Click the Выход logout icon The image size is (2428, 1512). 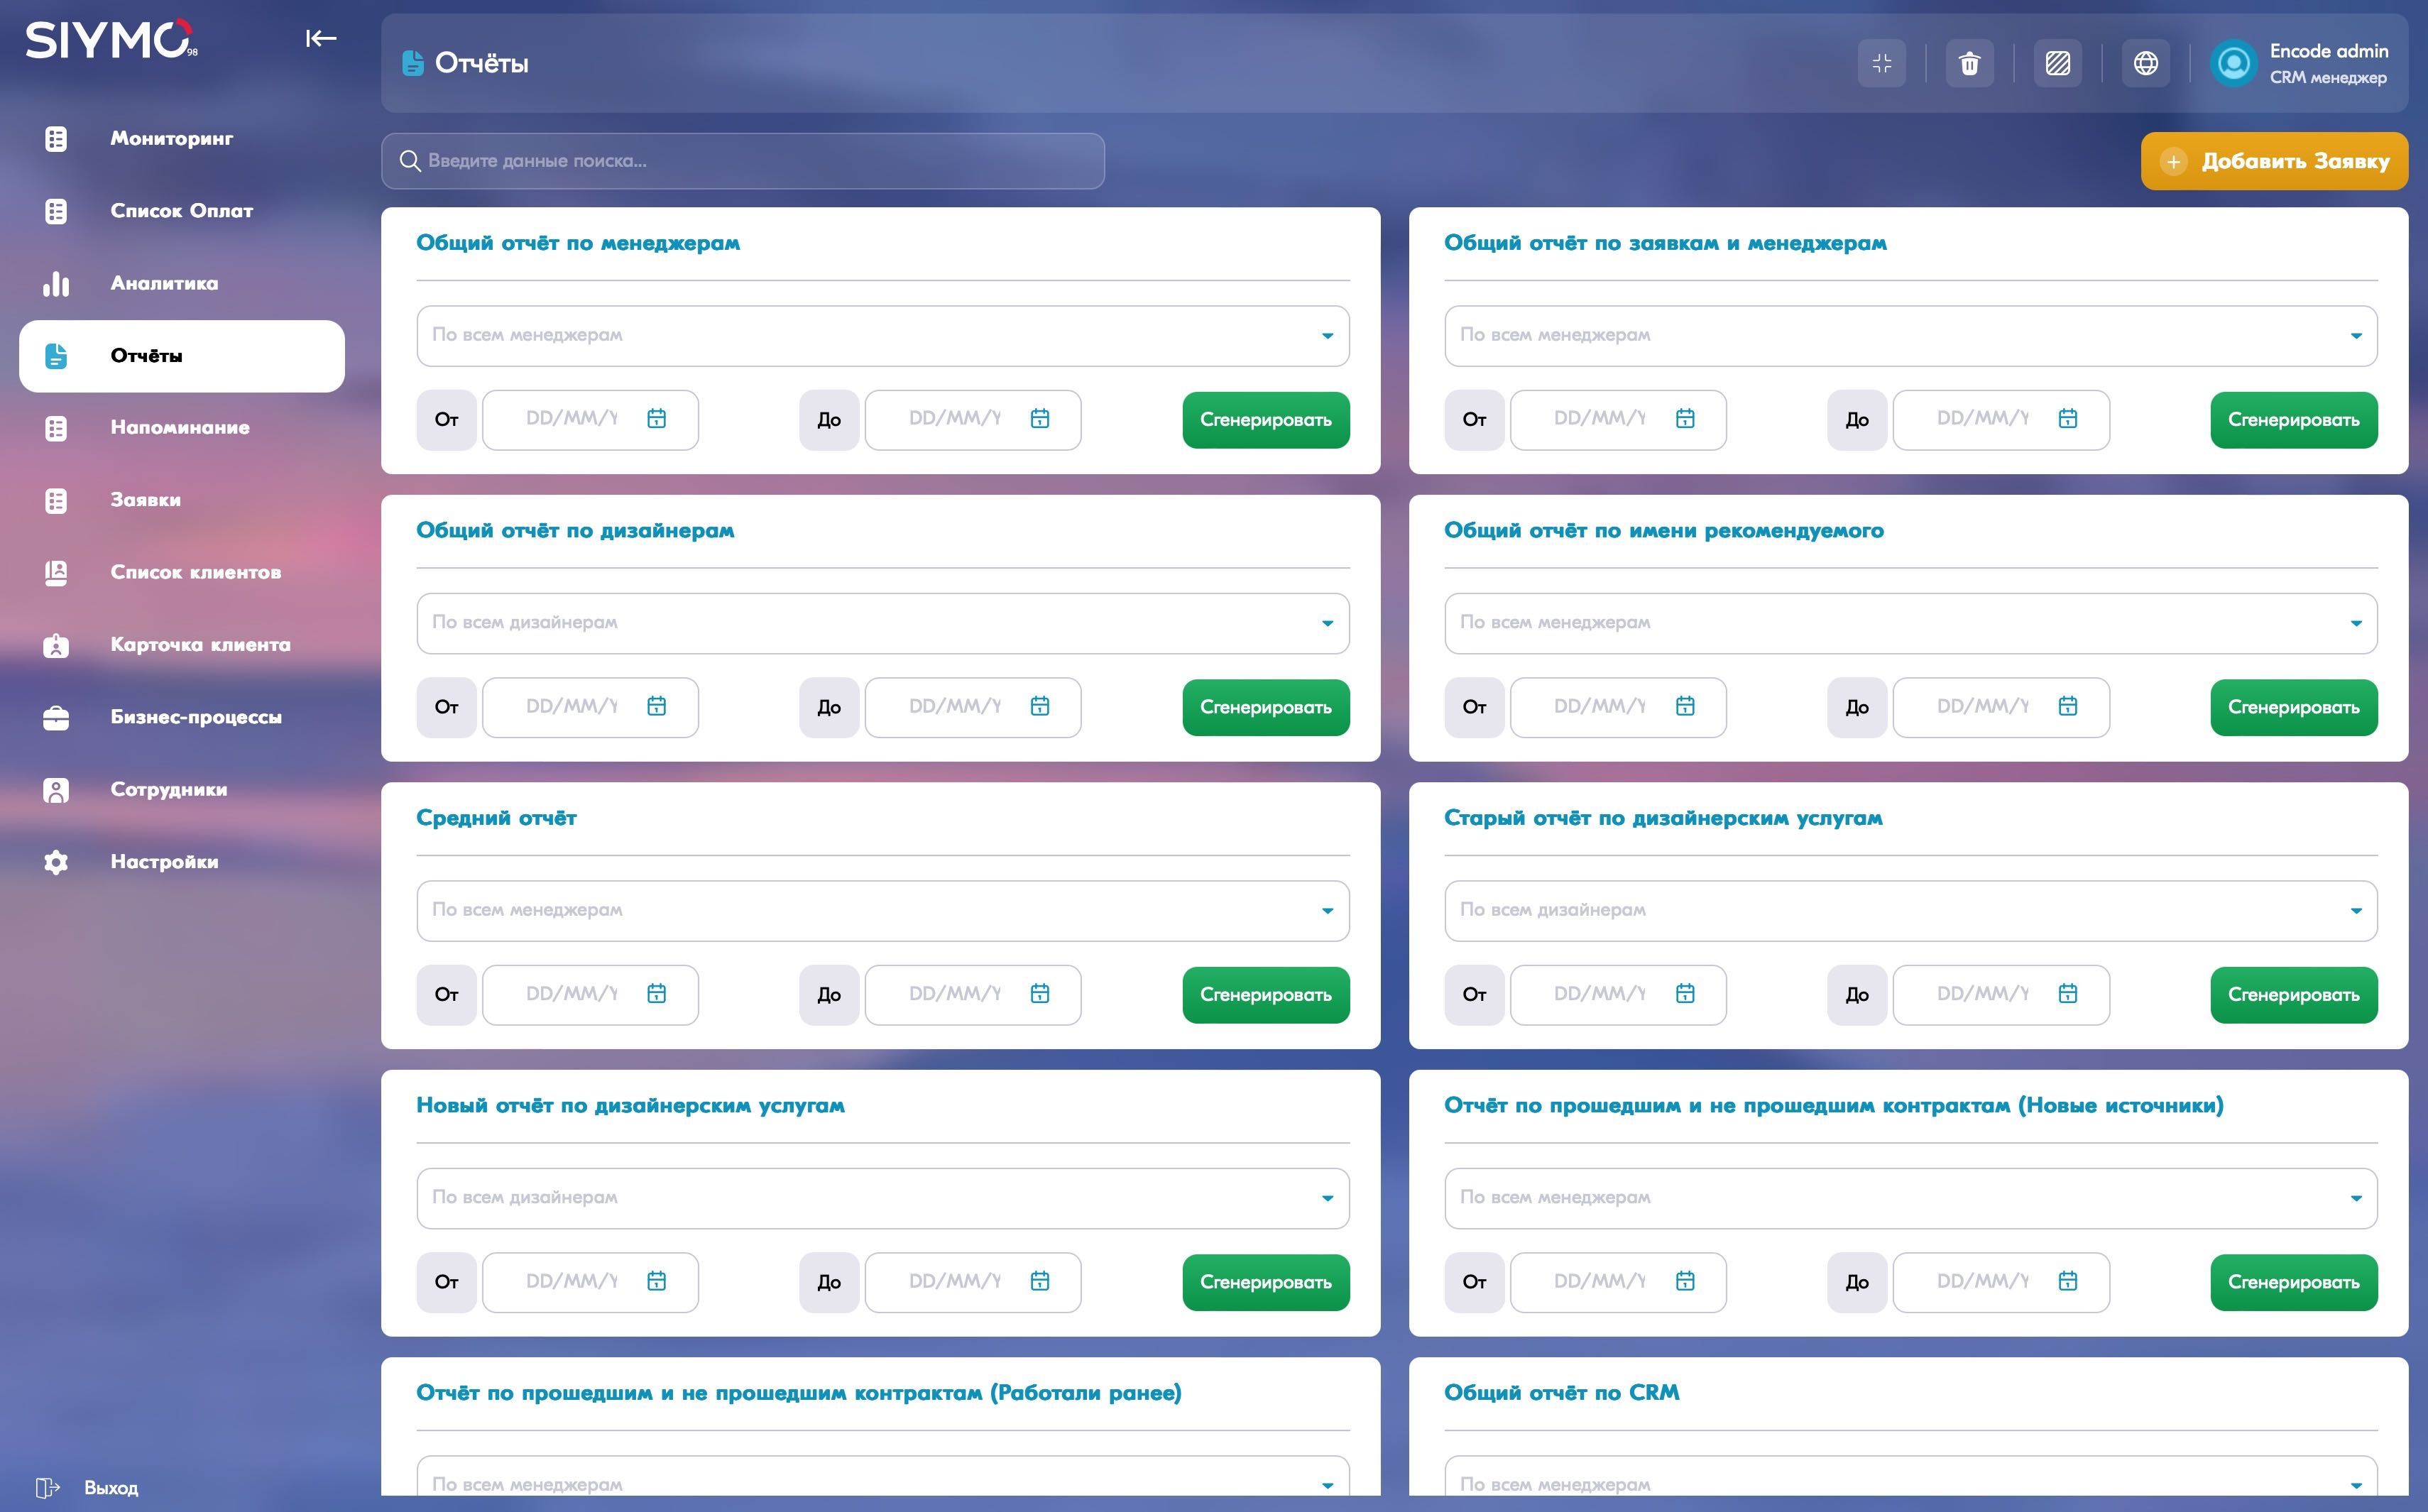click(x=47, y=1487)
